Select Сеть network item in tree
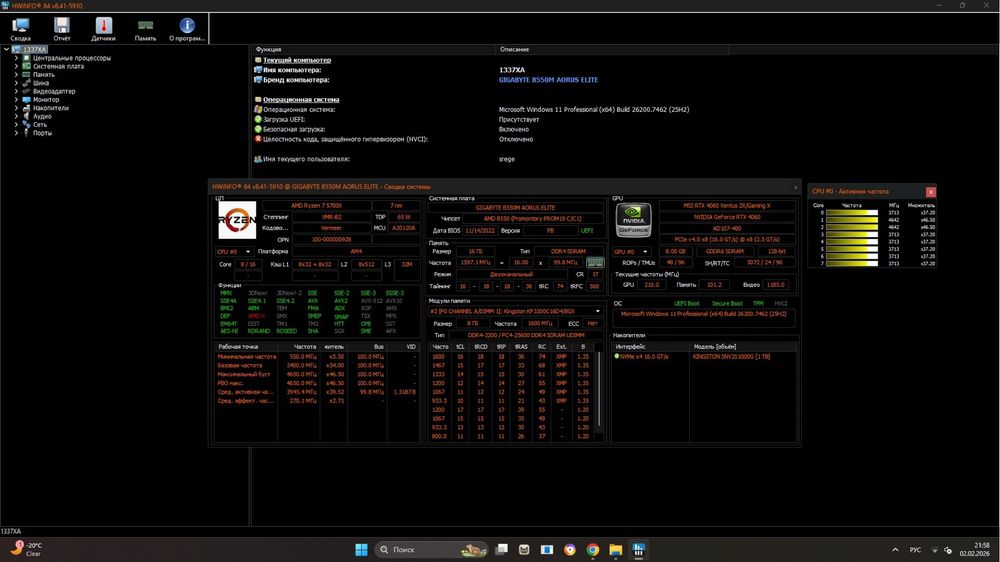 40,124
